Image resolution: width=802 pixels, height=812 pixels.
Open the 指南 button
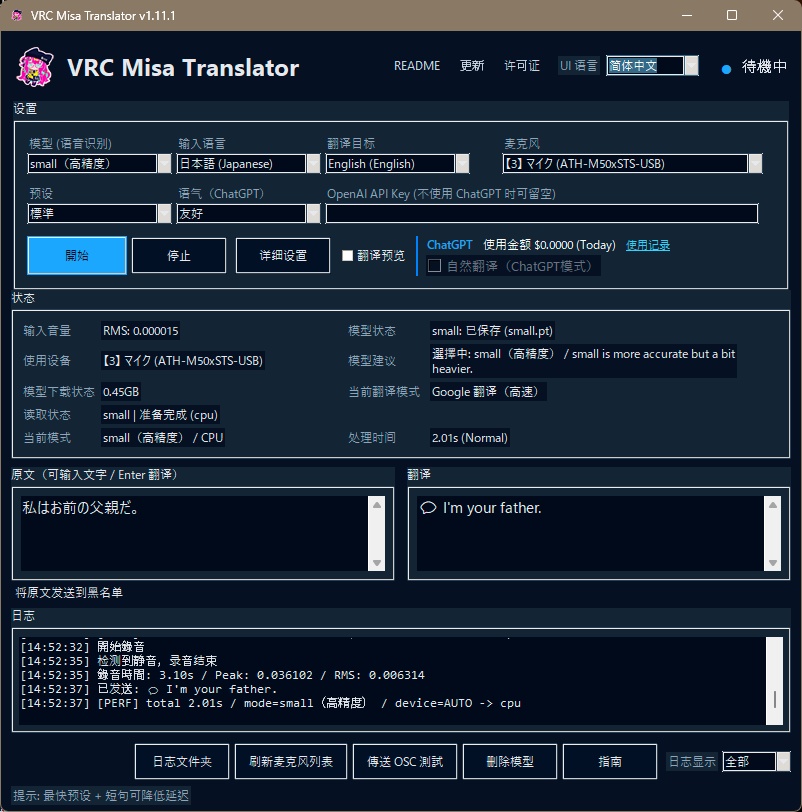(610, 761)
